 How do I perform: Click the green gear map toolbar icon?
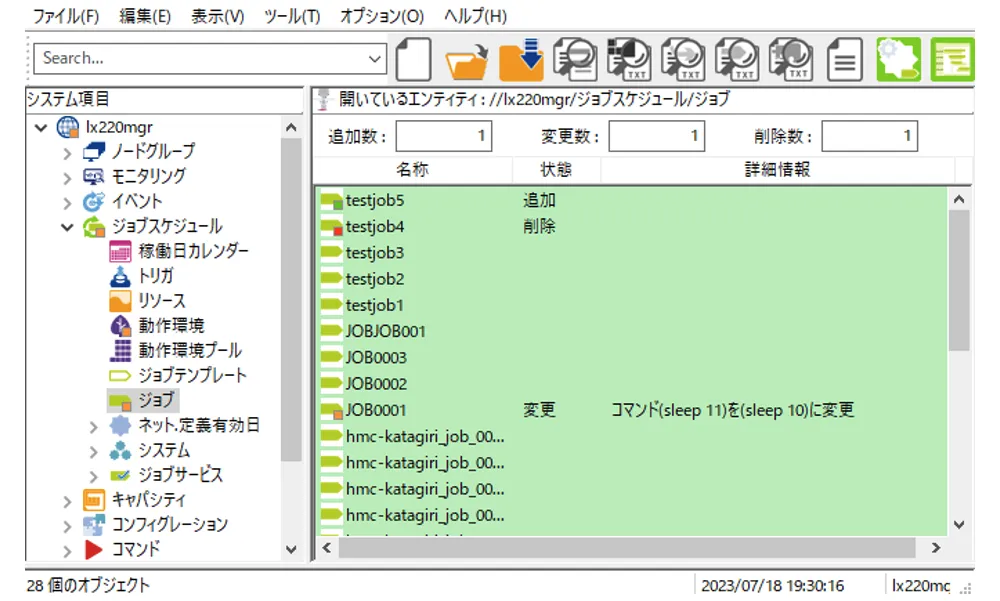click(898, 59)
